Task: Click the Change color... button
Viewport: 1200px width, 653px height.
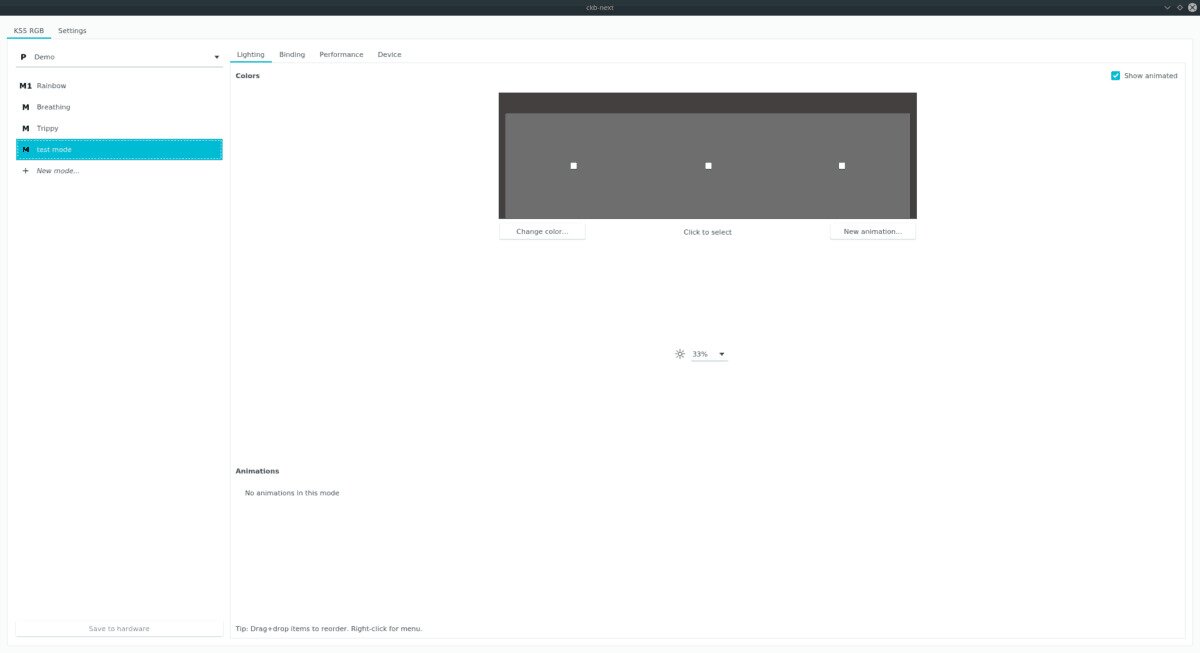Action: coord(542,231)
